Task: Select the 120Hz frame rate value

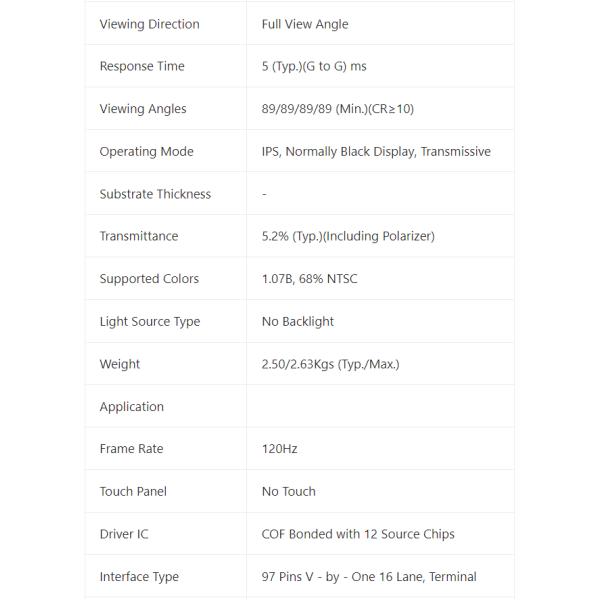Action: [x=279, y=449]
